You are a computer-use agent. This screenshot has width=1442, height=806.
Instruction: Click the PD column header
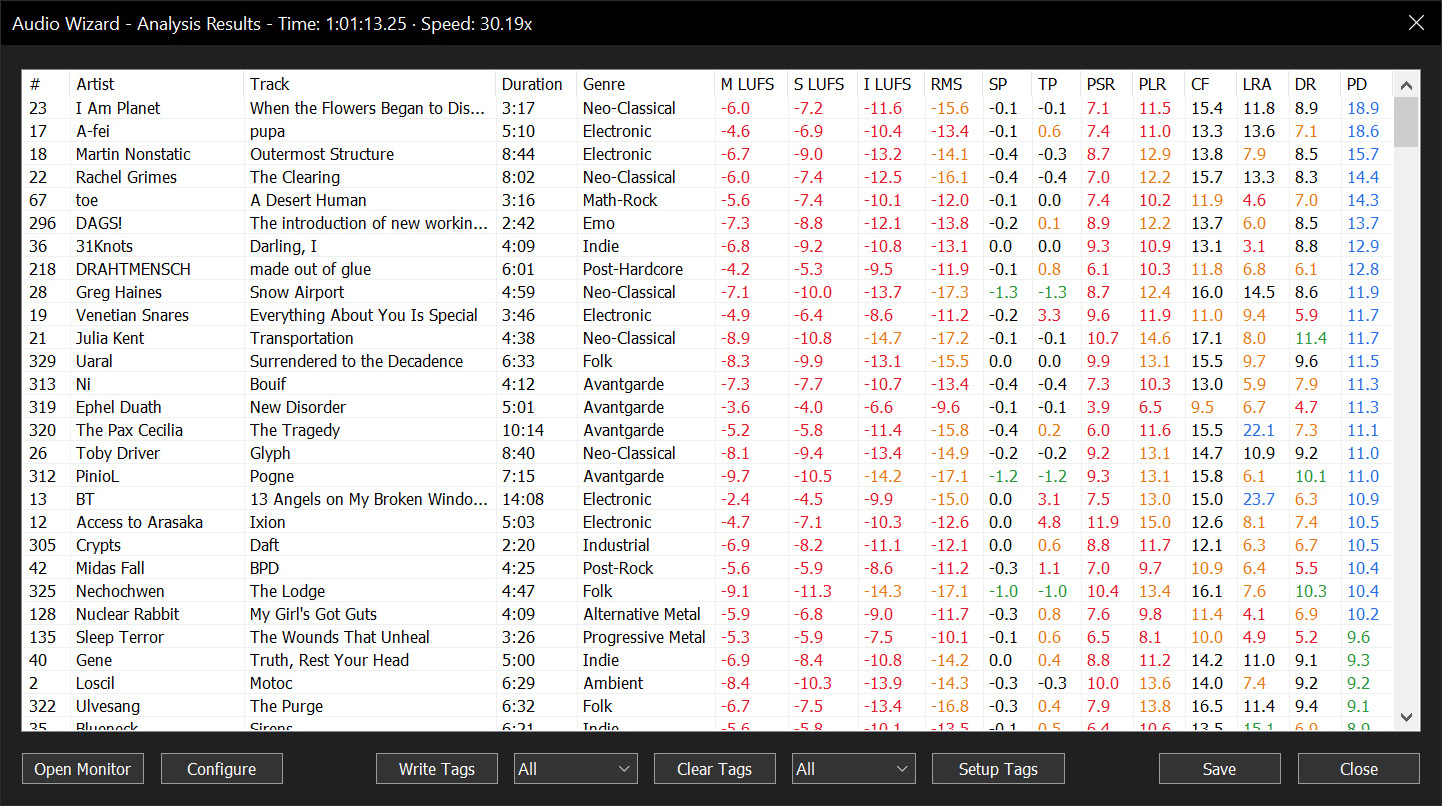click(1357, 84)
